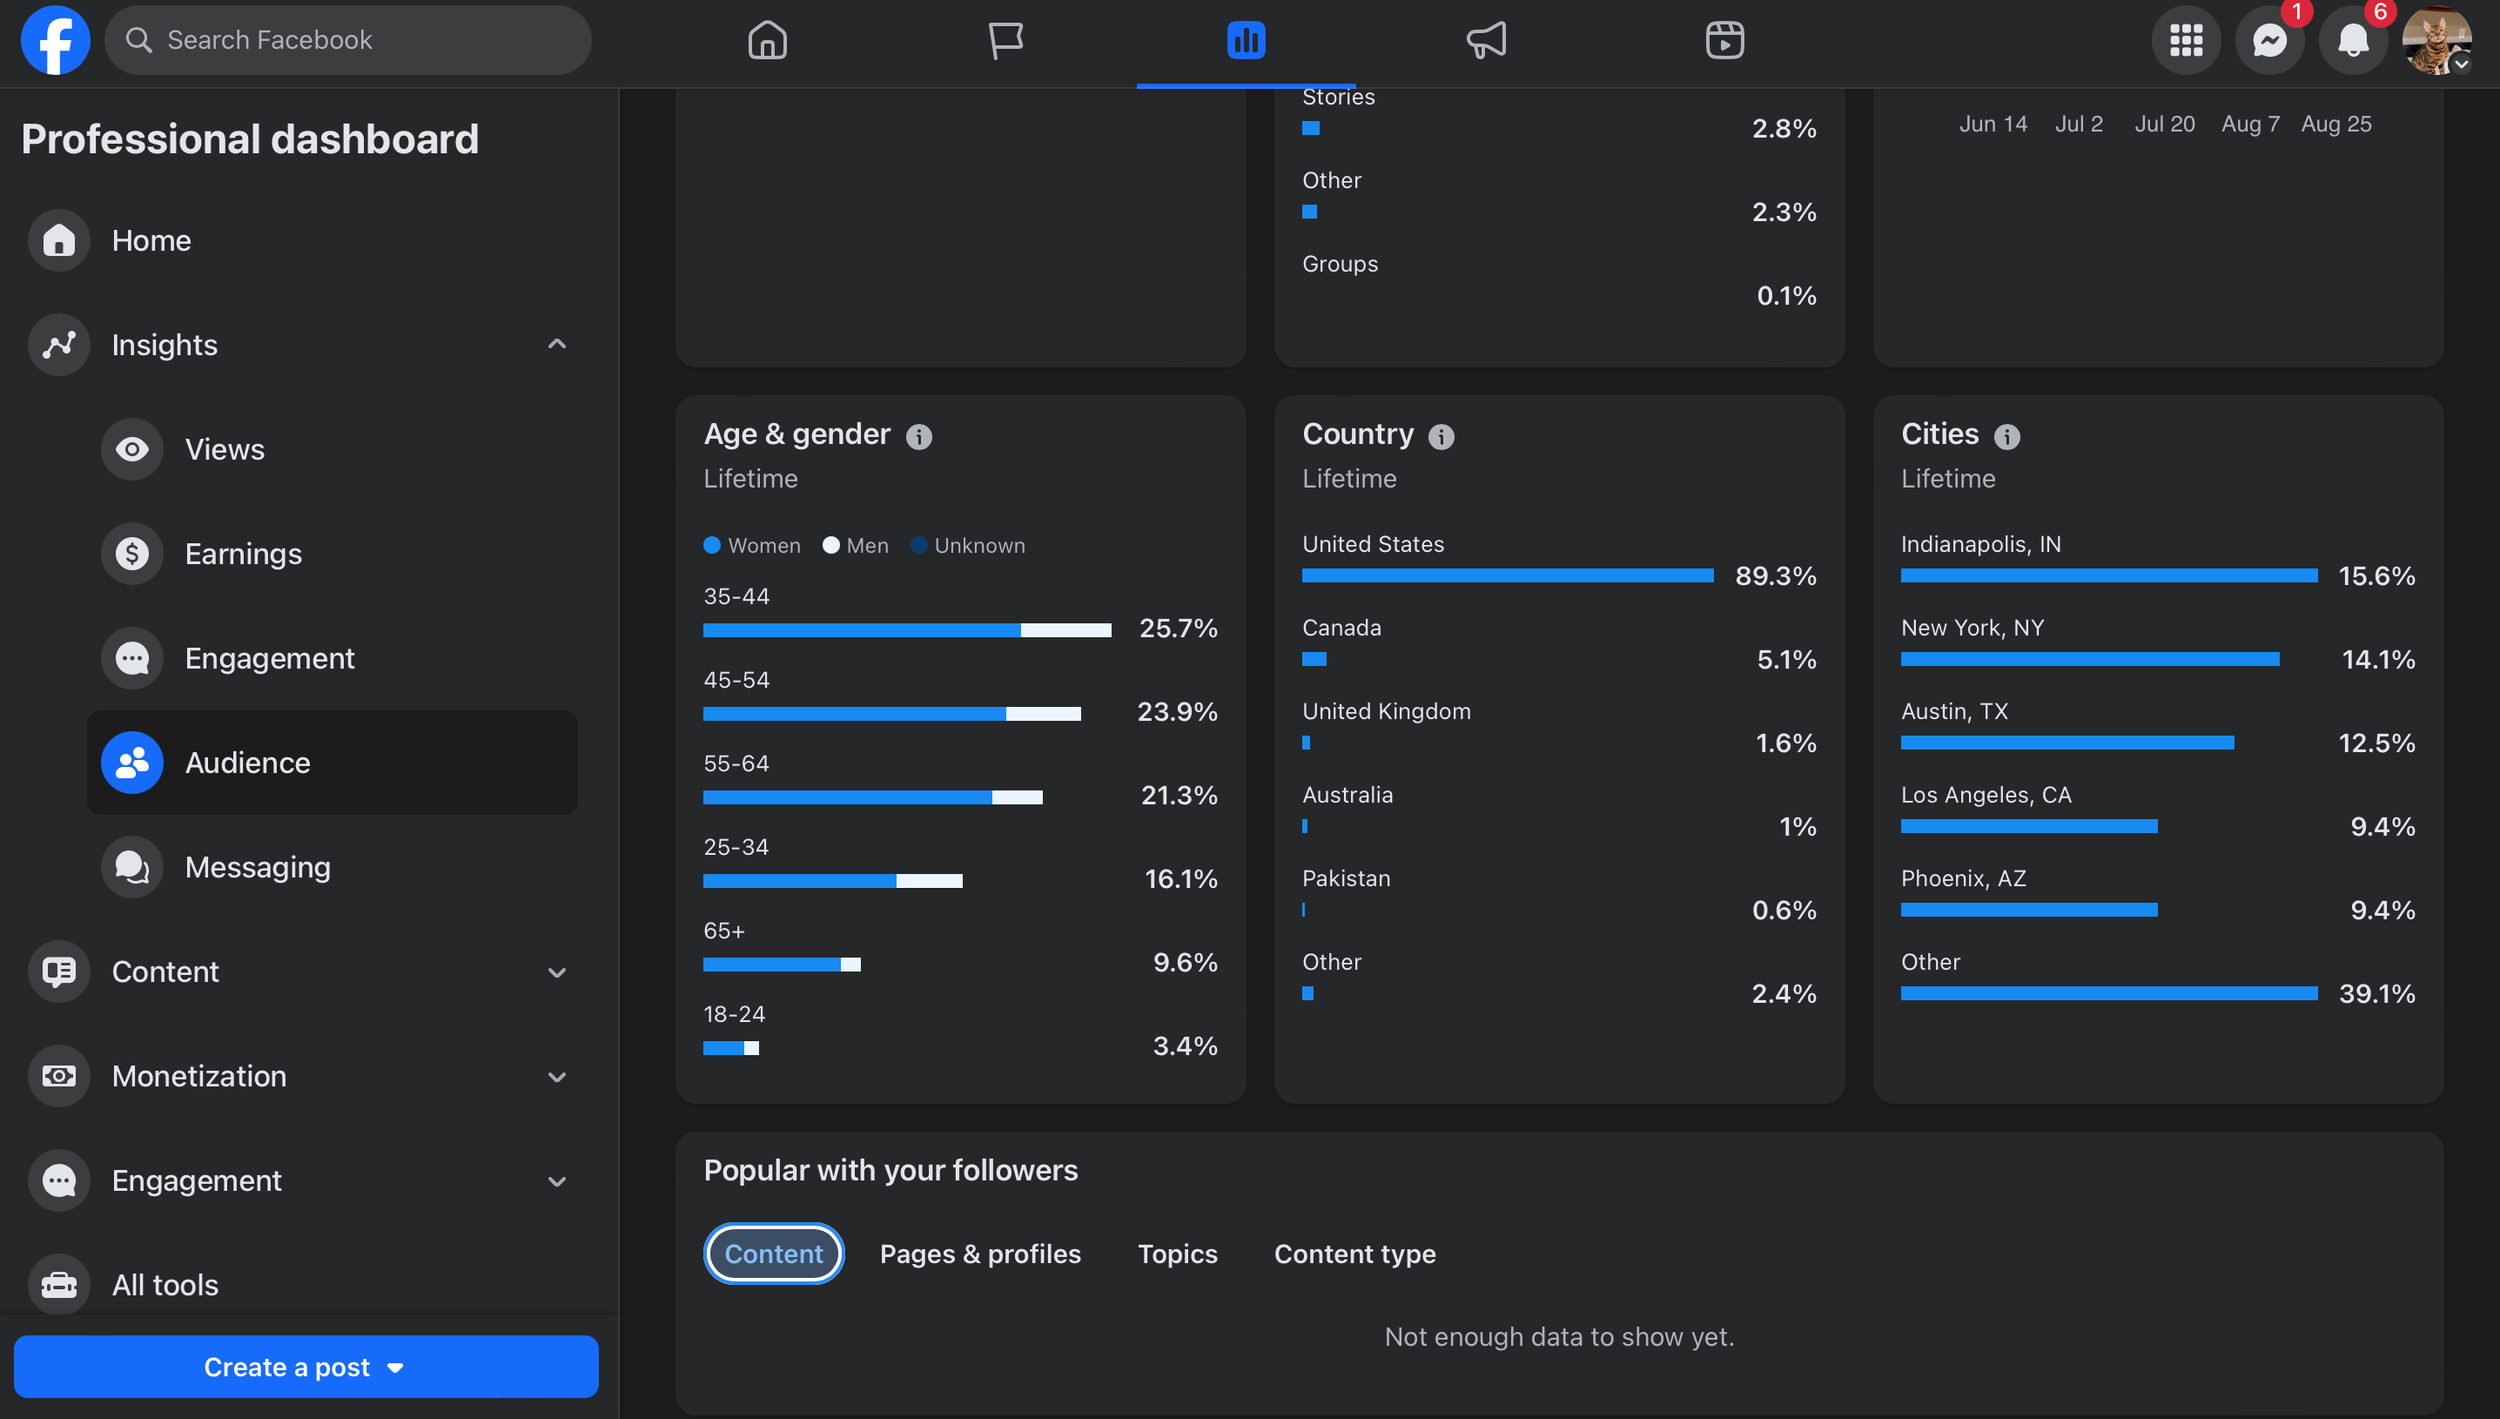Open the Reels video icon

click(1725, 41)
